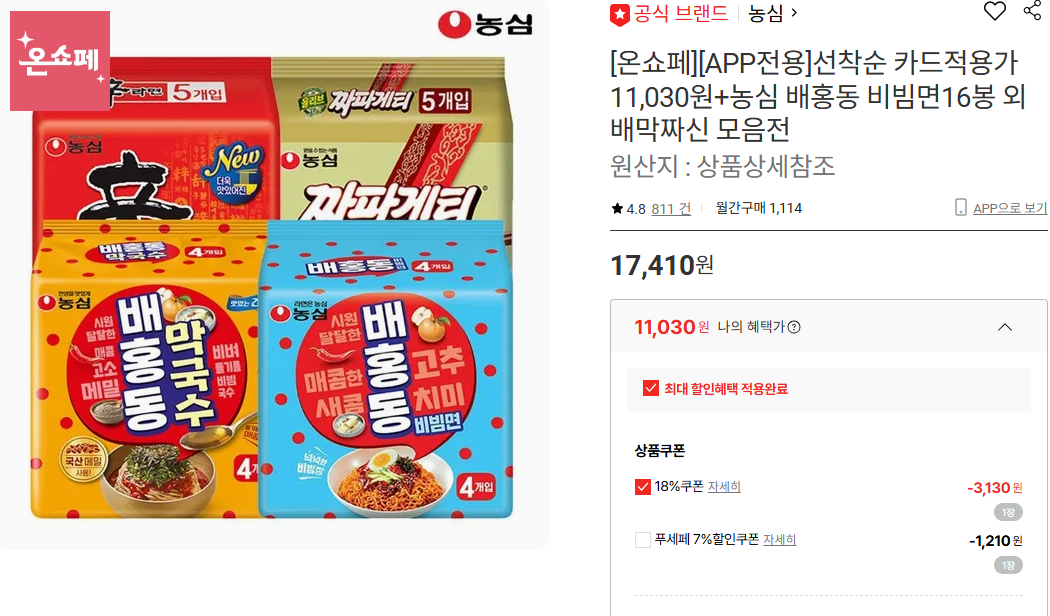Click the 1장 badge under 18% coupon
1050x616 pixels.
tap(1008, 512)
